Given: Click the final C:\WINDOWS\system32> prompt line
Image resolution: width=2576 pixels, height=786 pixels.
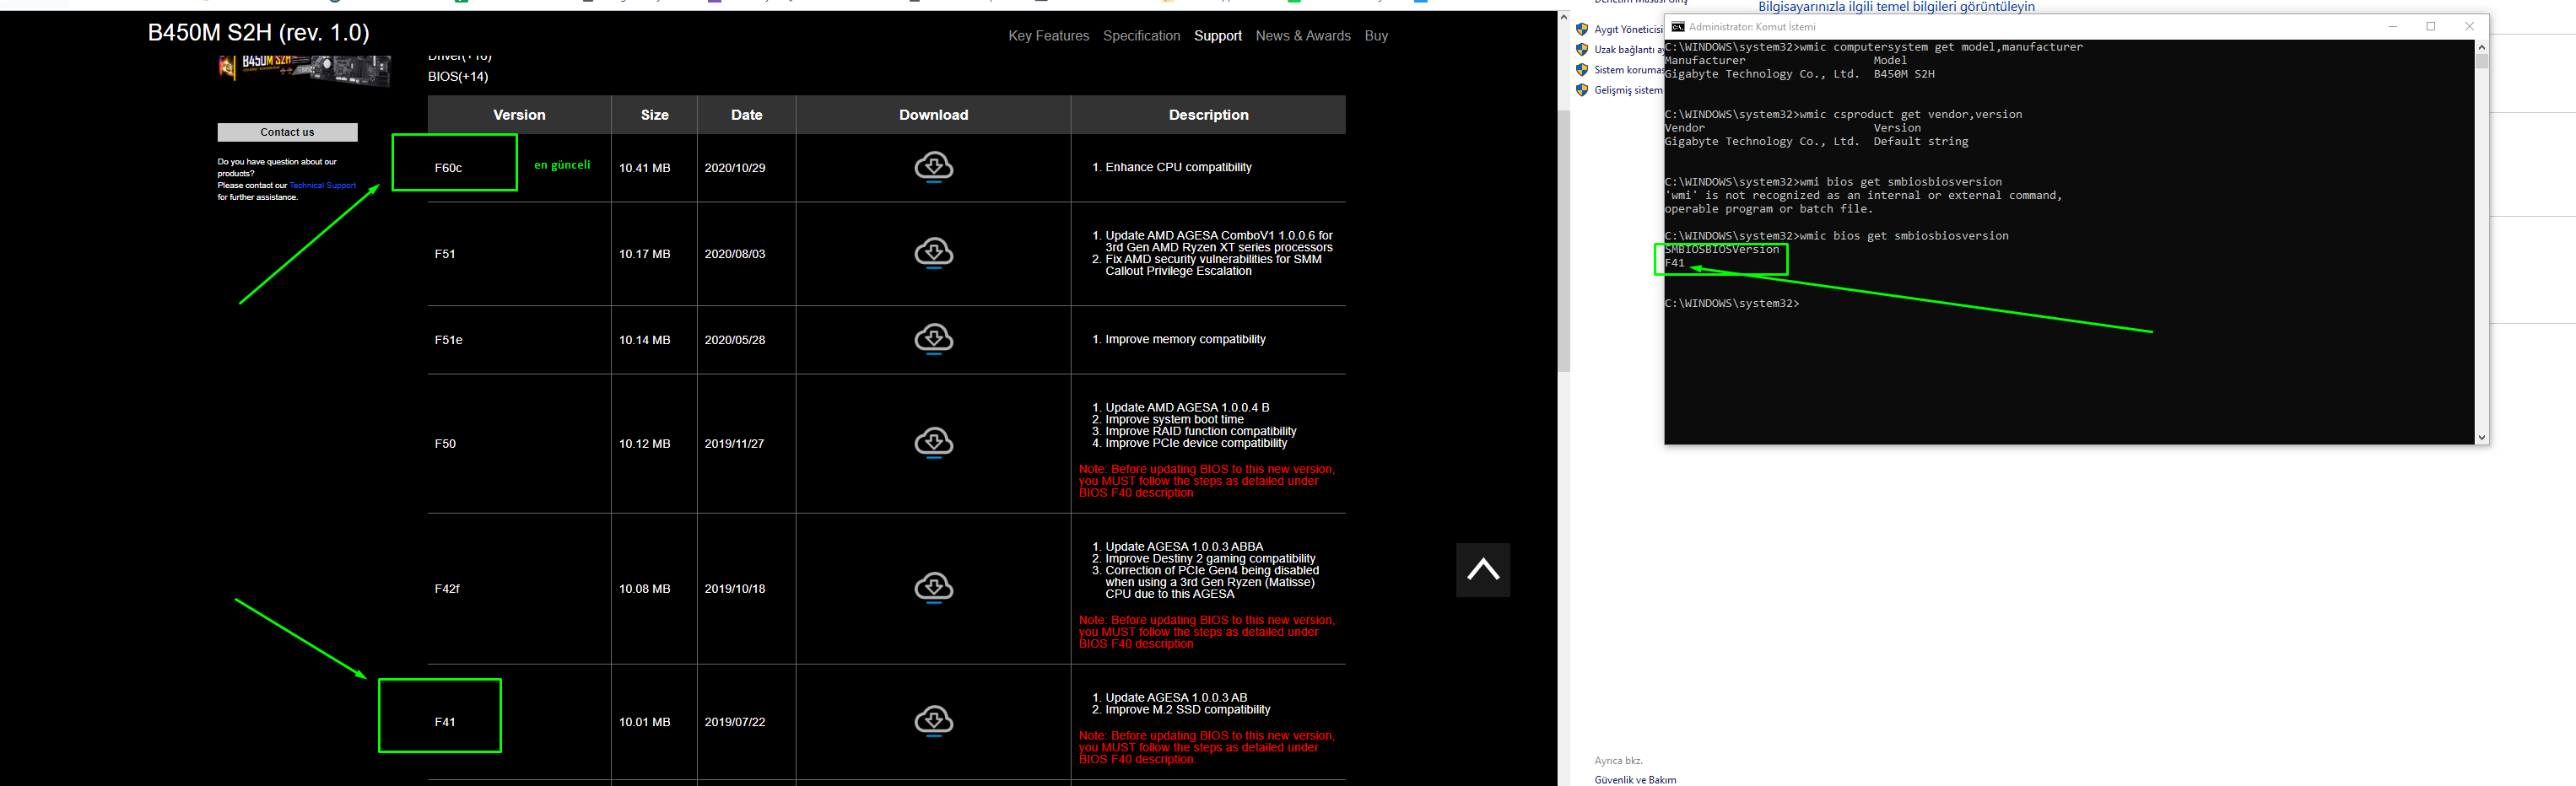Looking at the screenshot, I should pyautogui.click(x=1732, y=304).
